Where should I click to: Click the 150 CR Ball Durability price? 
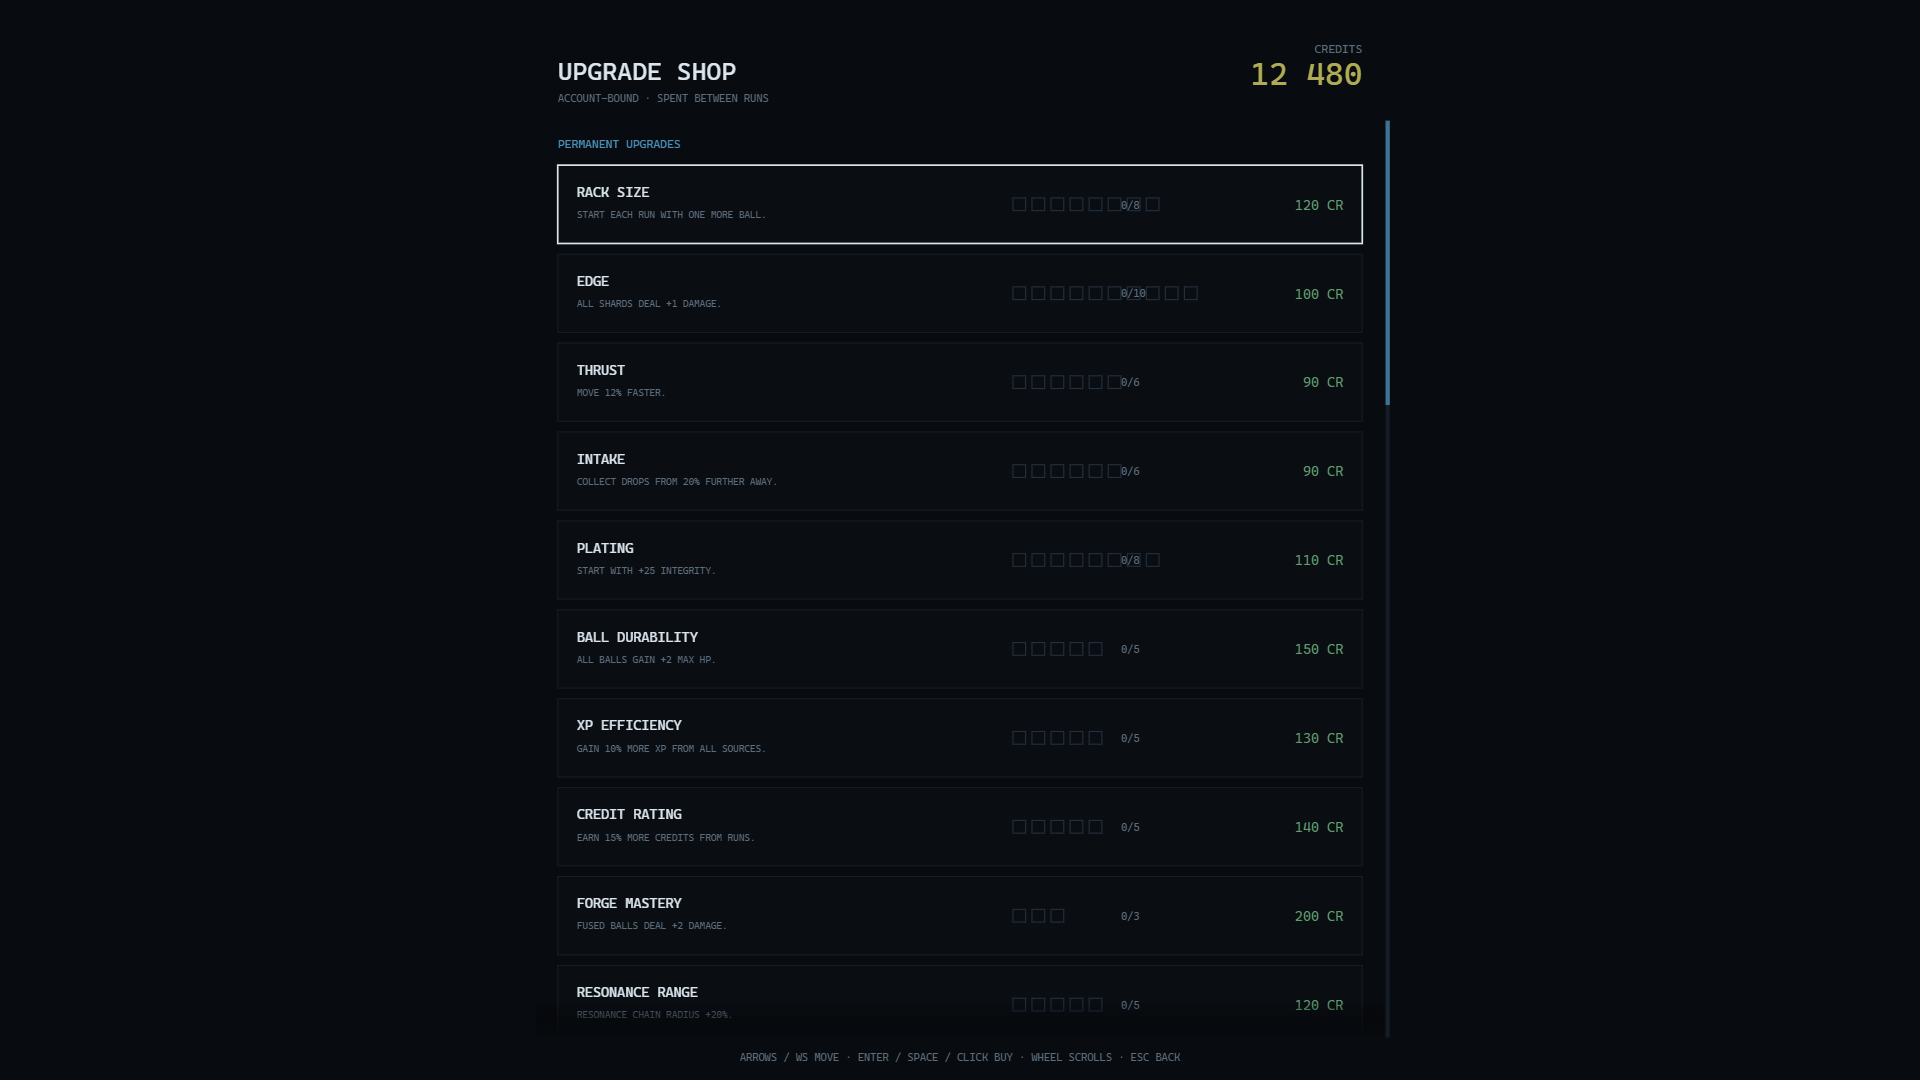(x=1318, y=649)
